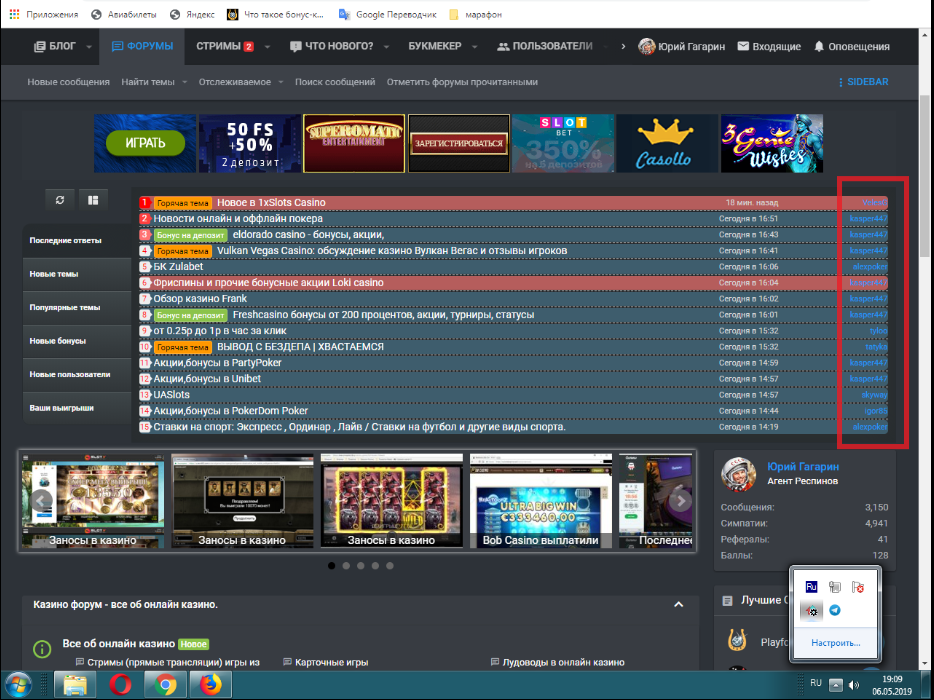Click the device icon beside the Ru tray icon

[835, 587]
